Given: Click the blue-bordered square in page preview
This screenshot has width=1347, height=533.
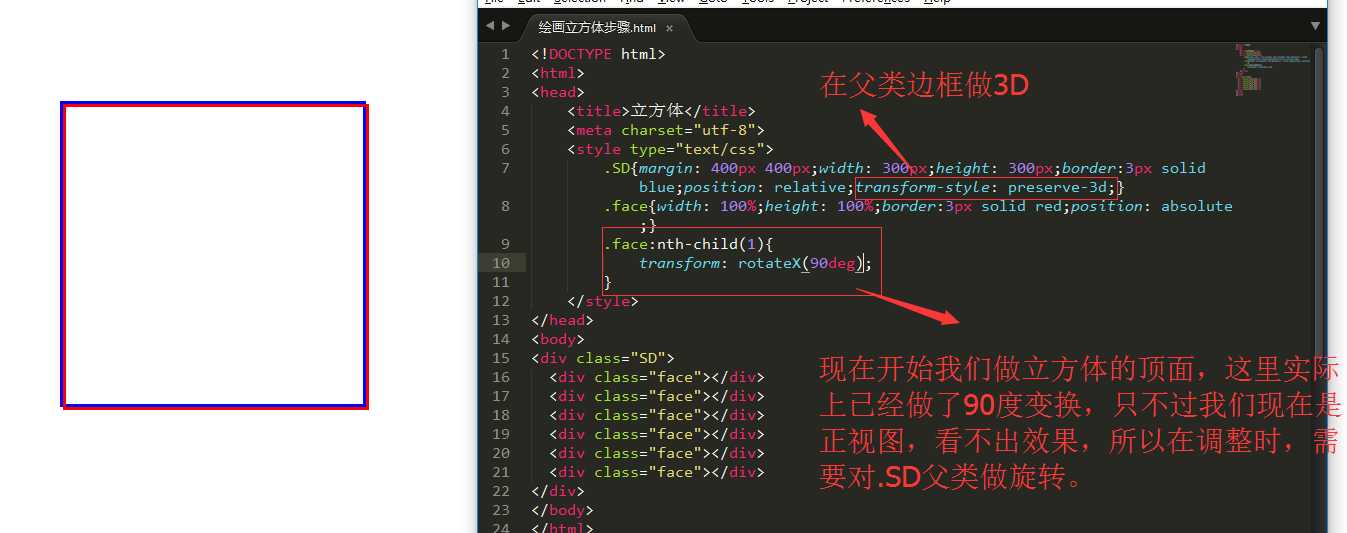Looking at the screenshot, I should tap(214, 254).
